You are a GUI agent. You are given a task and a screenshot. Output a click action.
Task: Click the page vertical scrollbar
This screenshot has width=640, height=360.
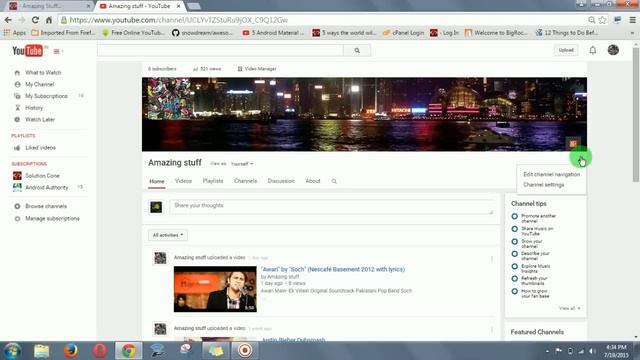[x=636, y=114]
